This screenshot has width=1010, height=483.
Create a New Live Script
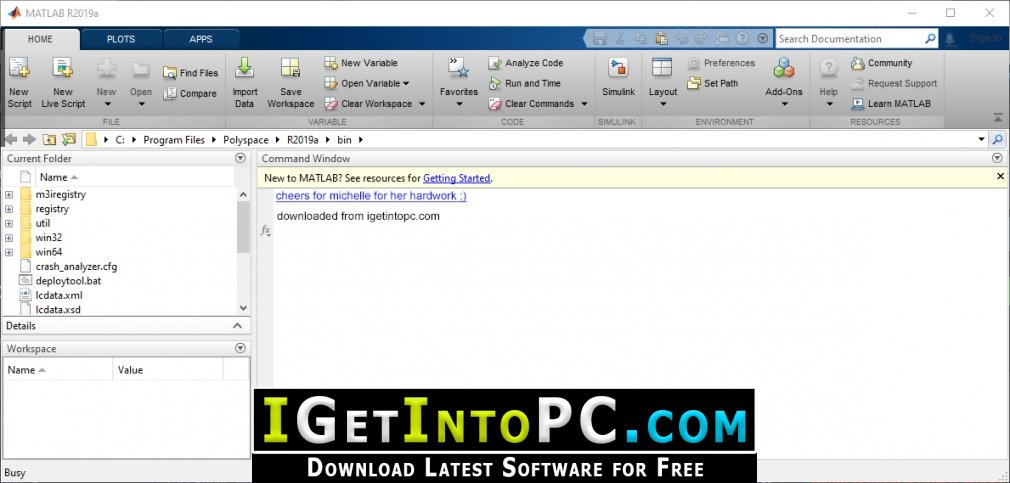click(63, 82)
